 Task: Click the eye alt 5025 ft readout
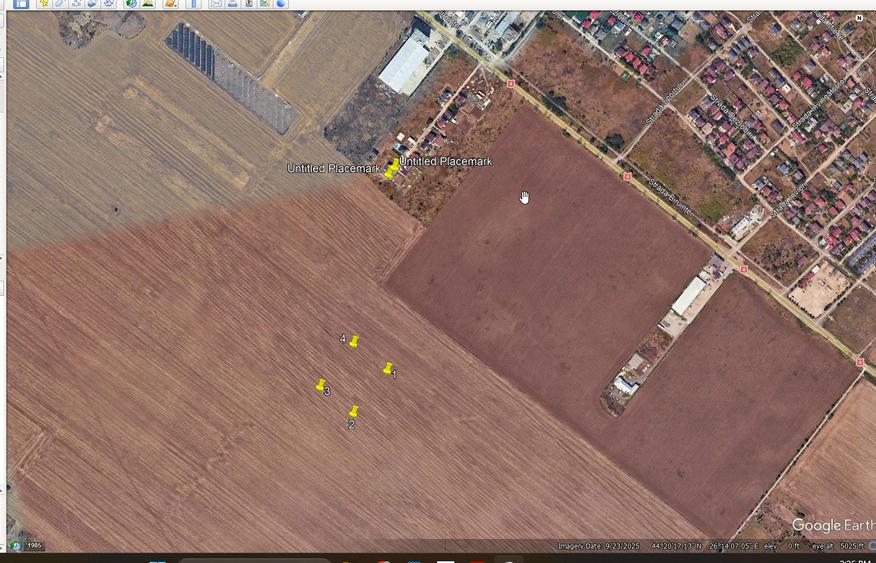[x=838, y=546]
